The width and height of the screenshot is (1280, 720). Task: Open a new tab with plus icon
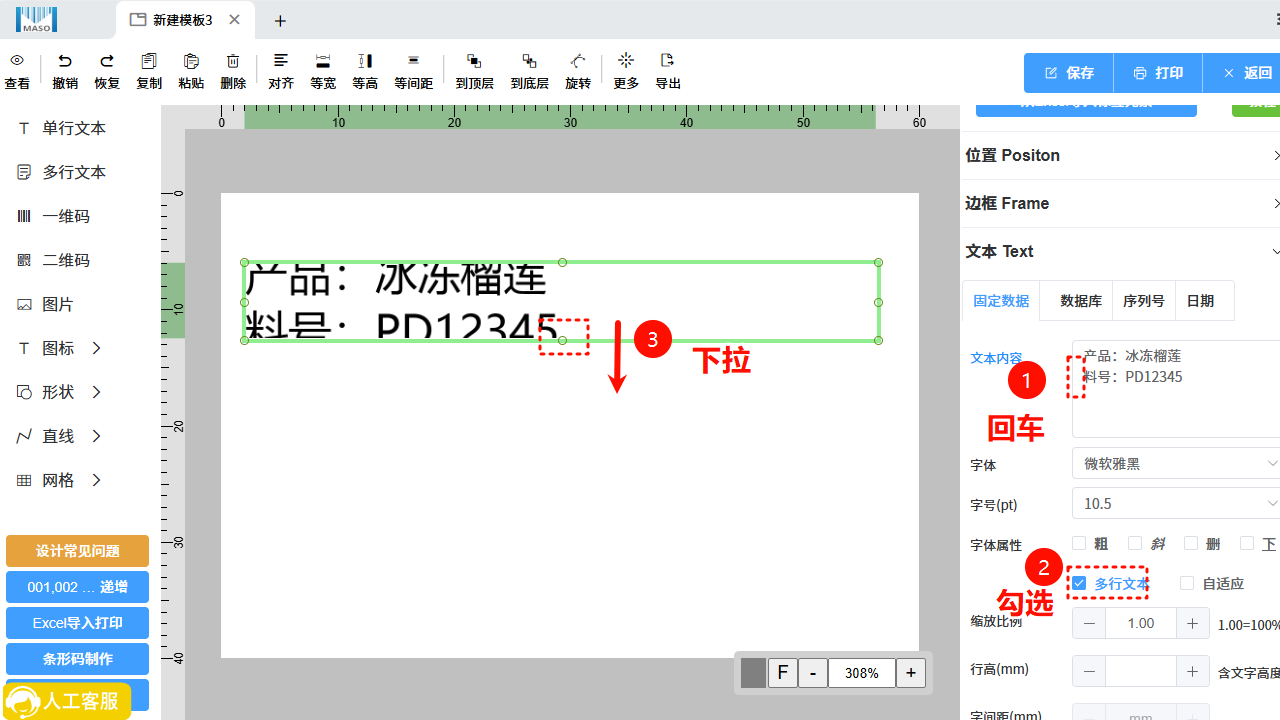point(281,20)
